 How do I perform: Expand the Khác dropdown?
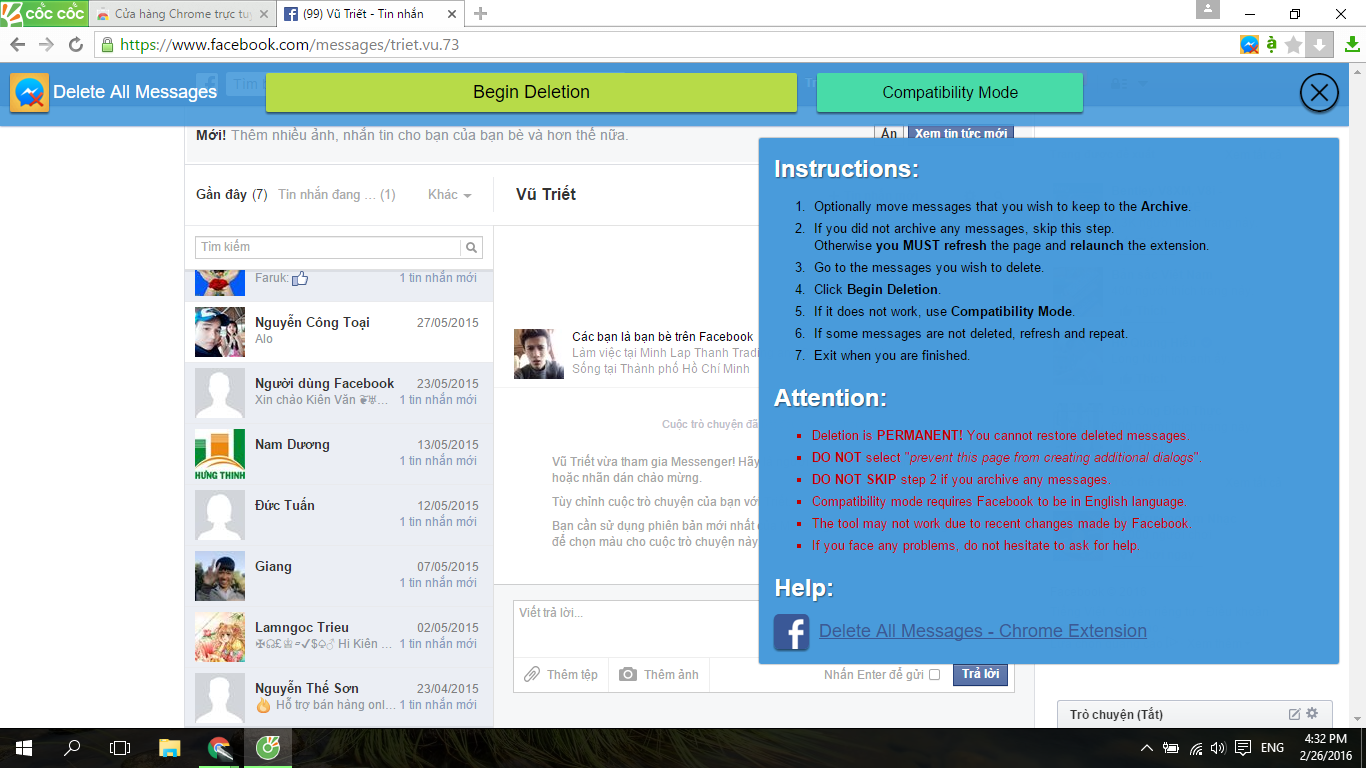click(x=449, y=195)
